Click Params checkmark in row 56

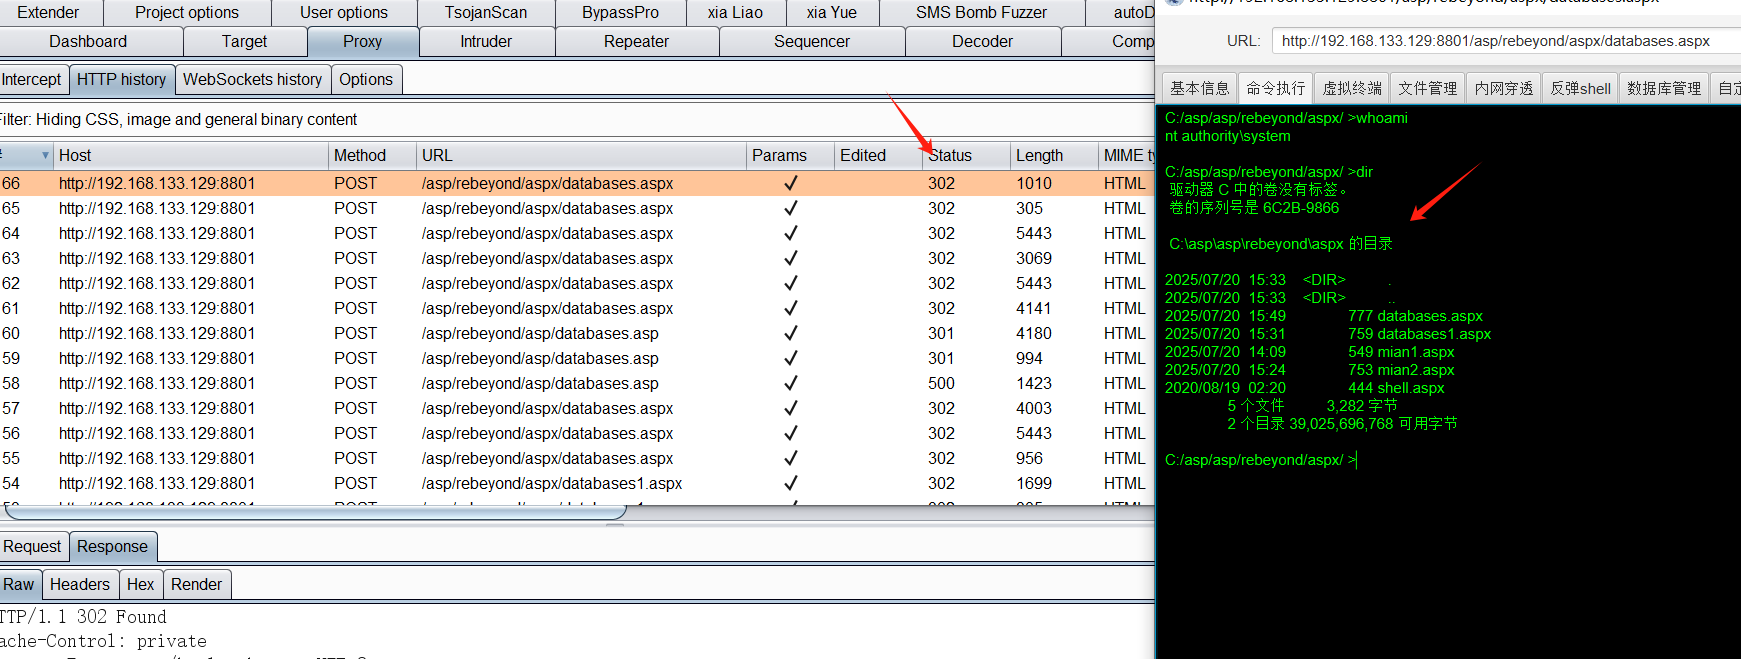(790, 433)
